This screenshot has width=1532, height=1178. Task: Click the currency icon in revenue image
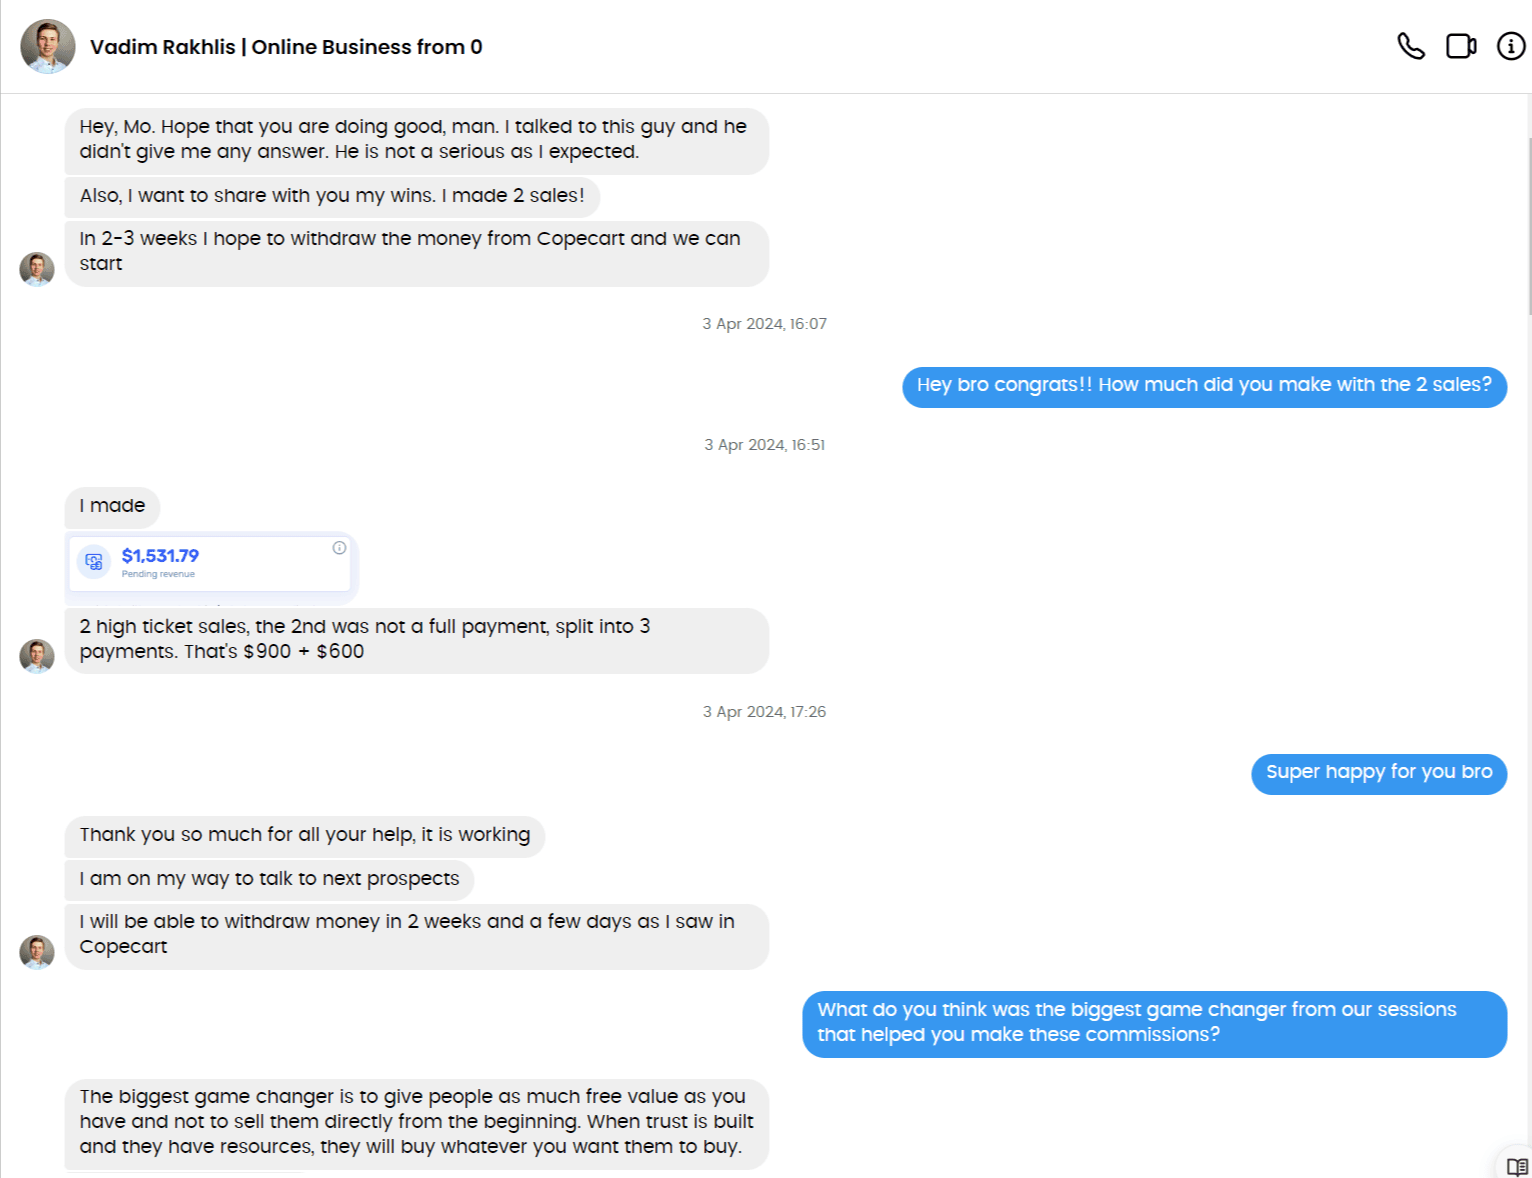click(x=94, y=562)
